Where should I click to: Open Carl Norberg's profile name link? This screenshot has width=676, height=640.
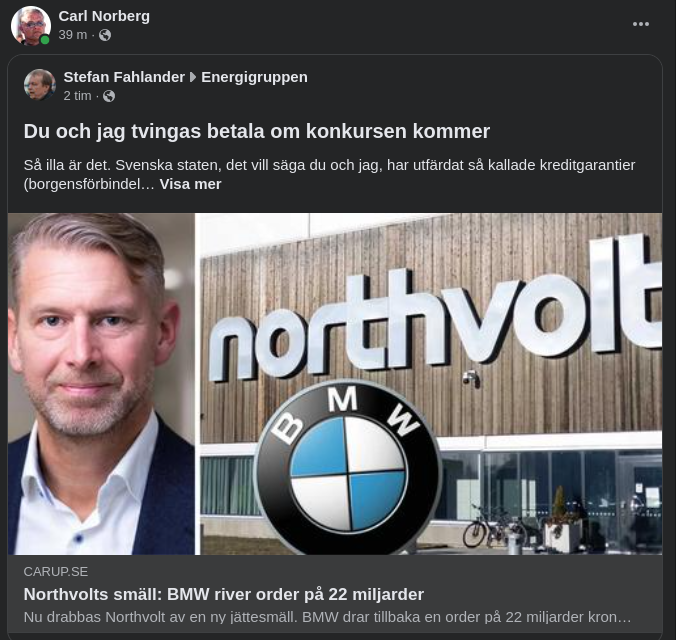tap(104, 15)
